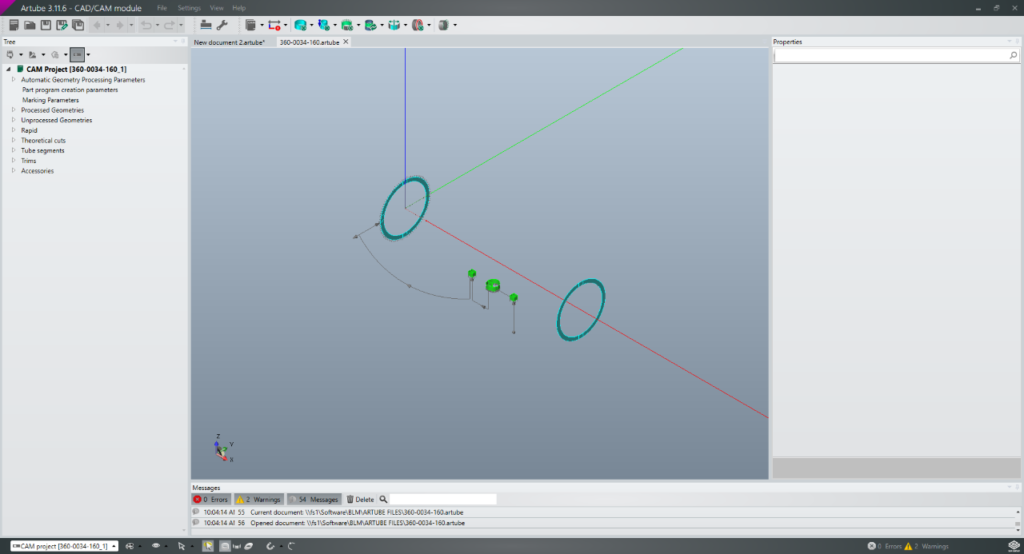Image resolution: width=1024 pixels, height=554 pixels.
Task: Toggle the 54 Messages filter button
Action: click(314, 499)
